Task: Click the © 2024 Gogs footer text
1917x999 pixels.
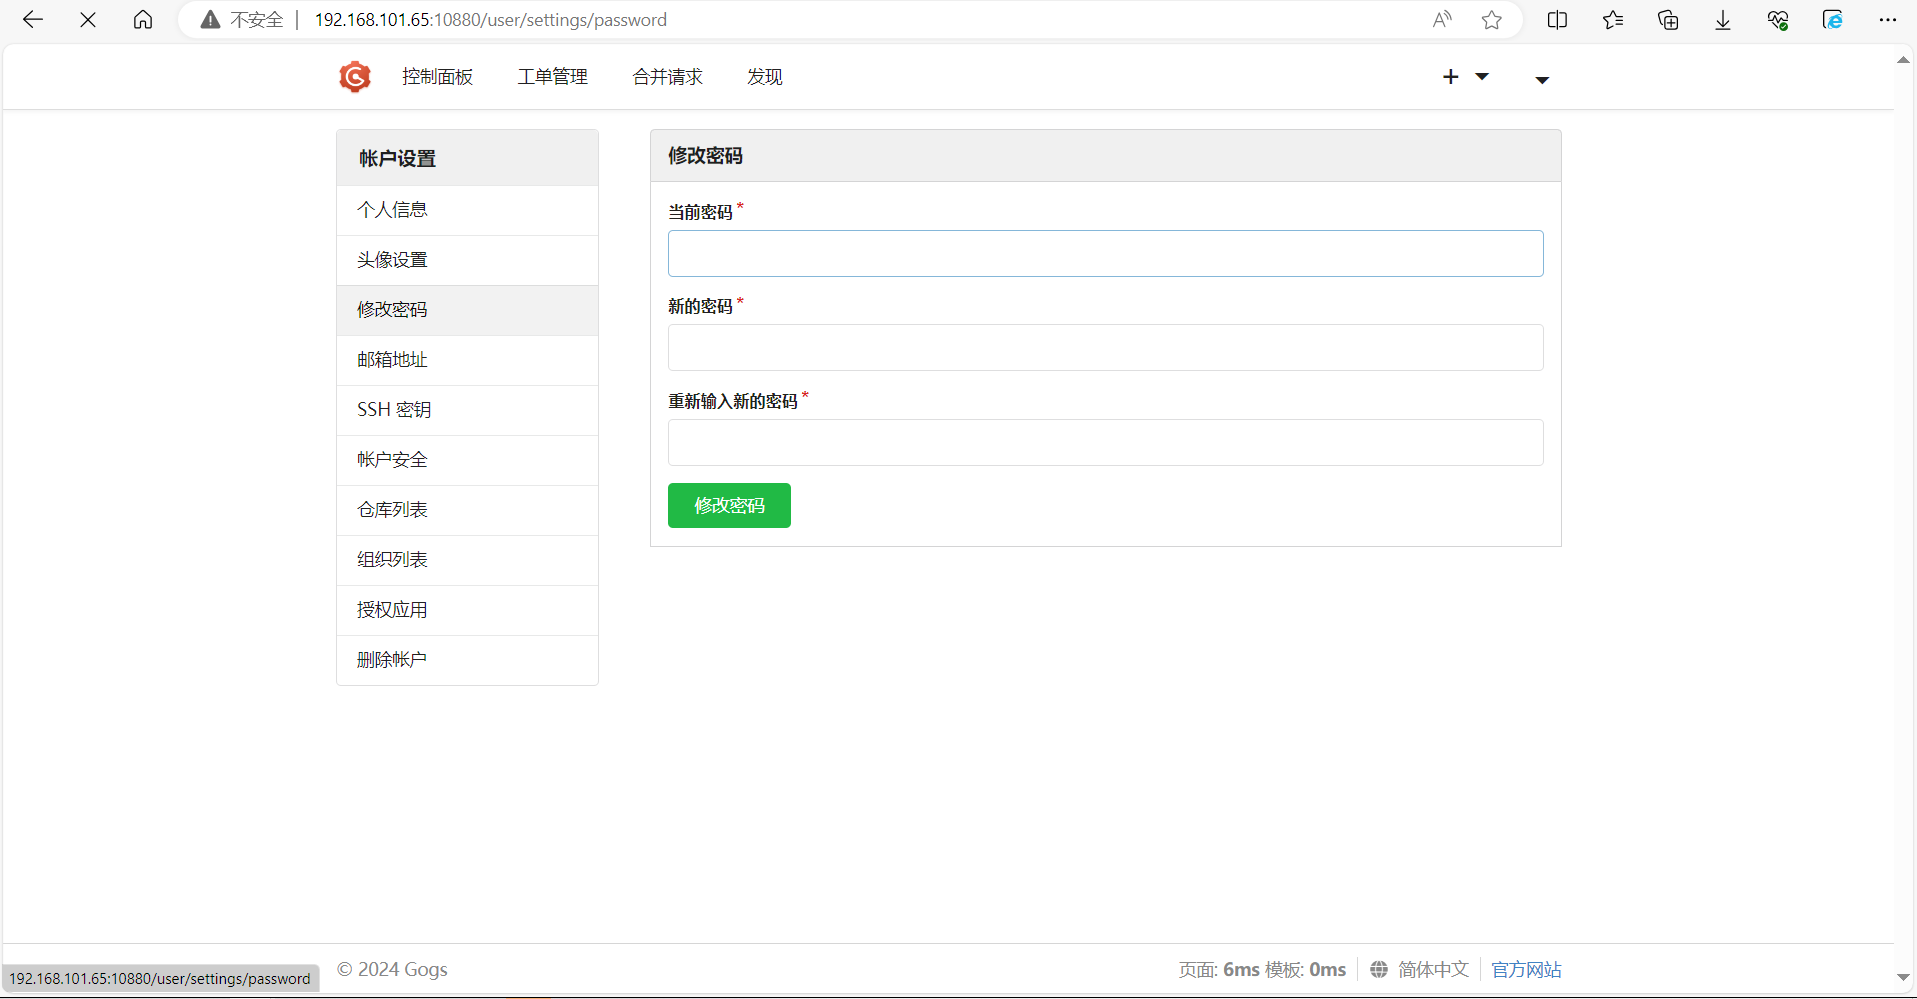Action: click(392, 969)
